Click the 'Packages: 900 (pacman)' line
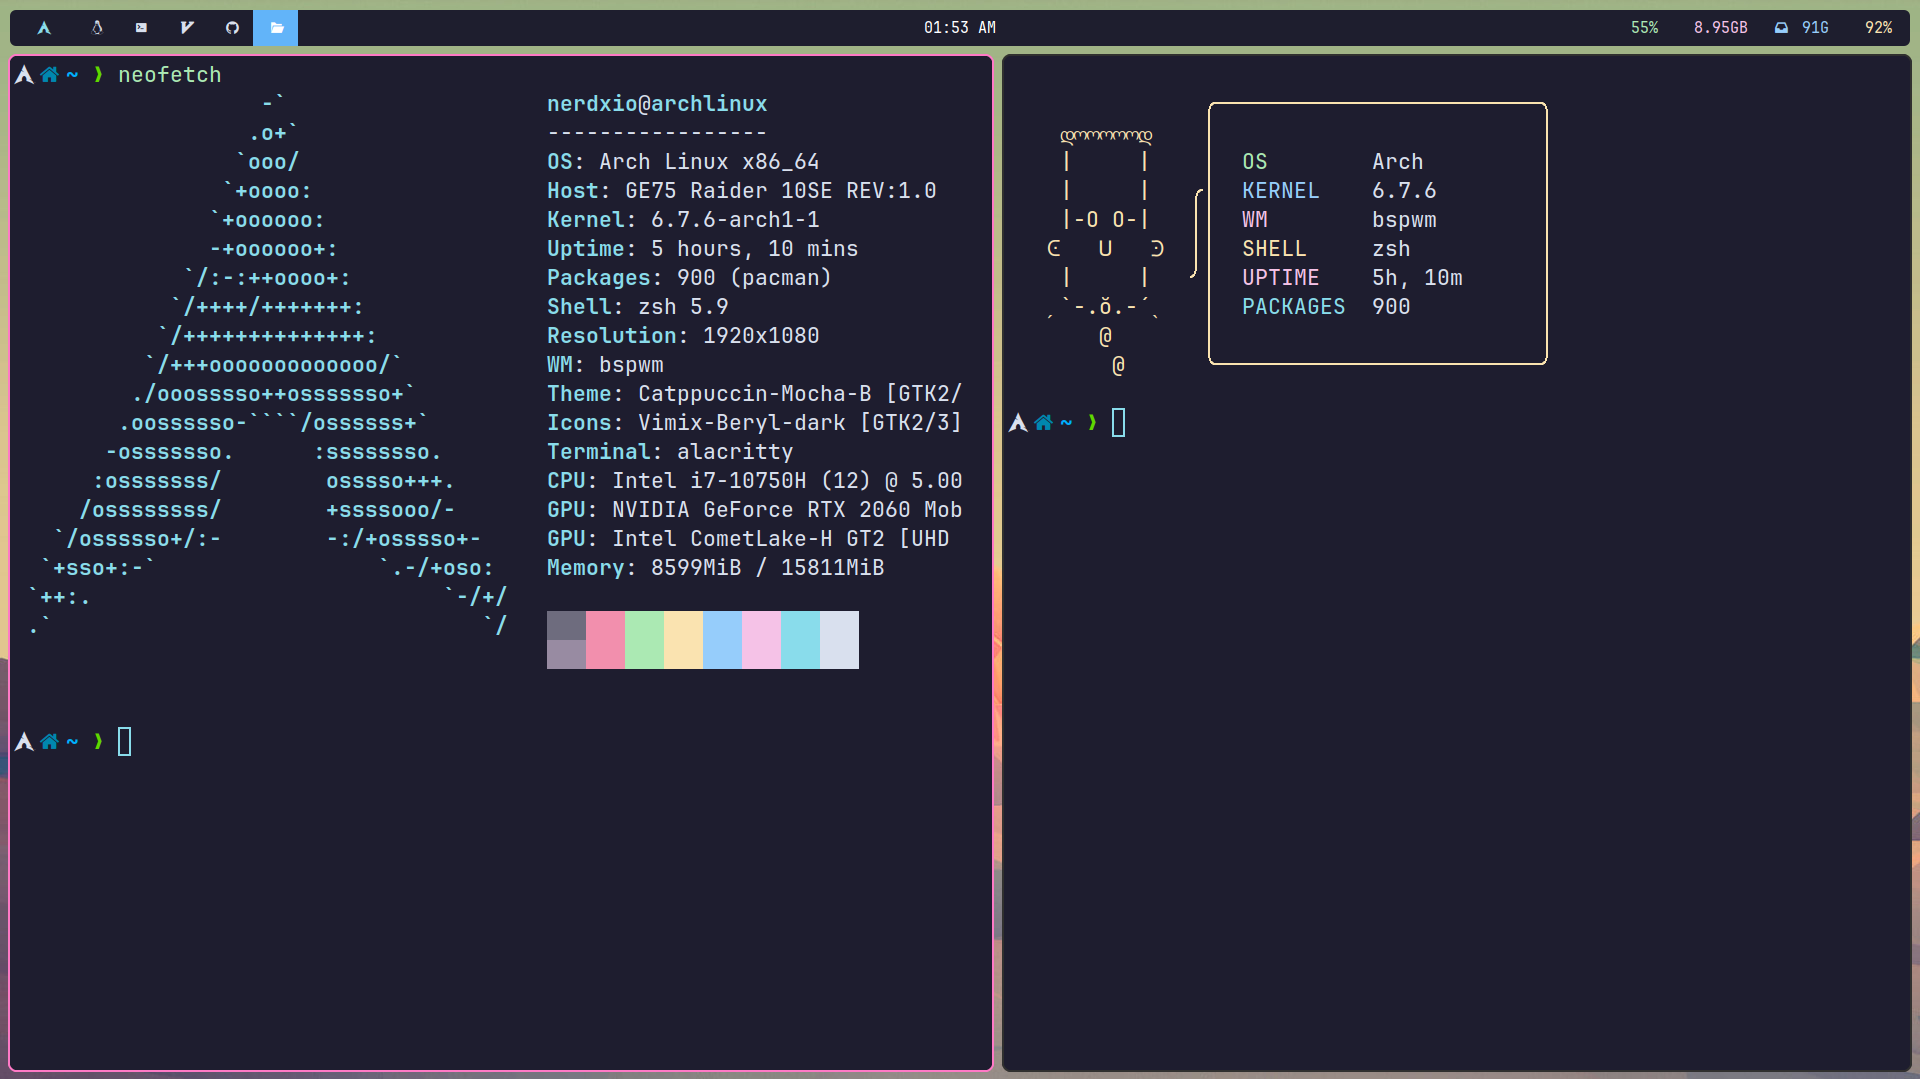1920x1079 pixels. [x=689, y=278]
